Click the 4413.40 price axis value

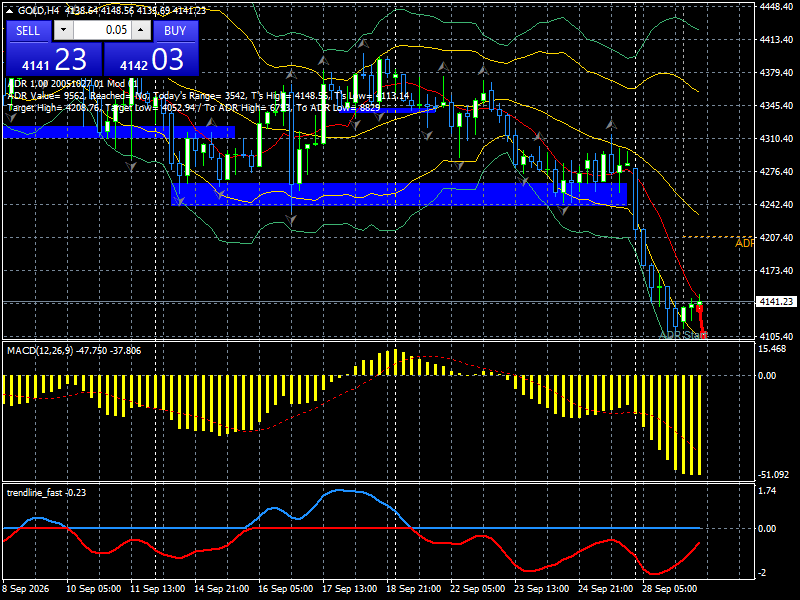[776, 39]
